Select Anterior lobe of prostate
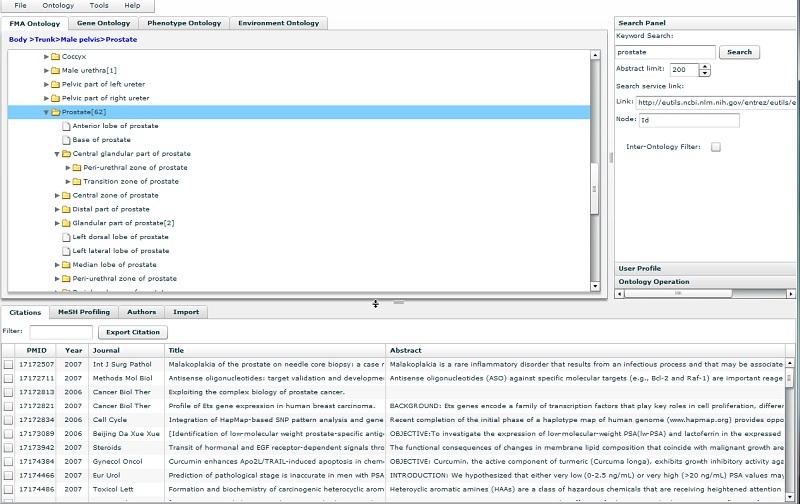 (x=115, y=125)
